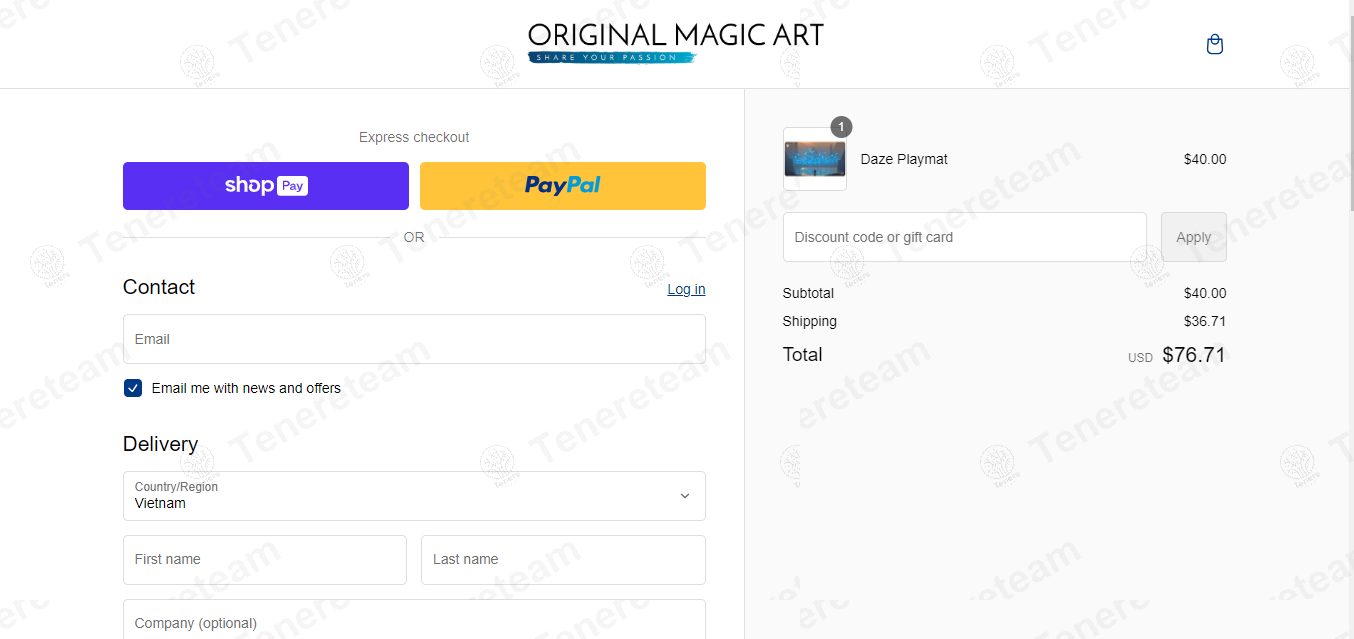Pay with Shop Pay express checkout
This screenshot has width=1354, height=639.
(266, 186)
